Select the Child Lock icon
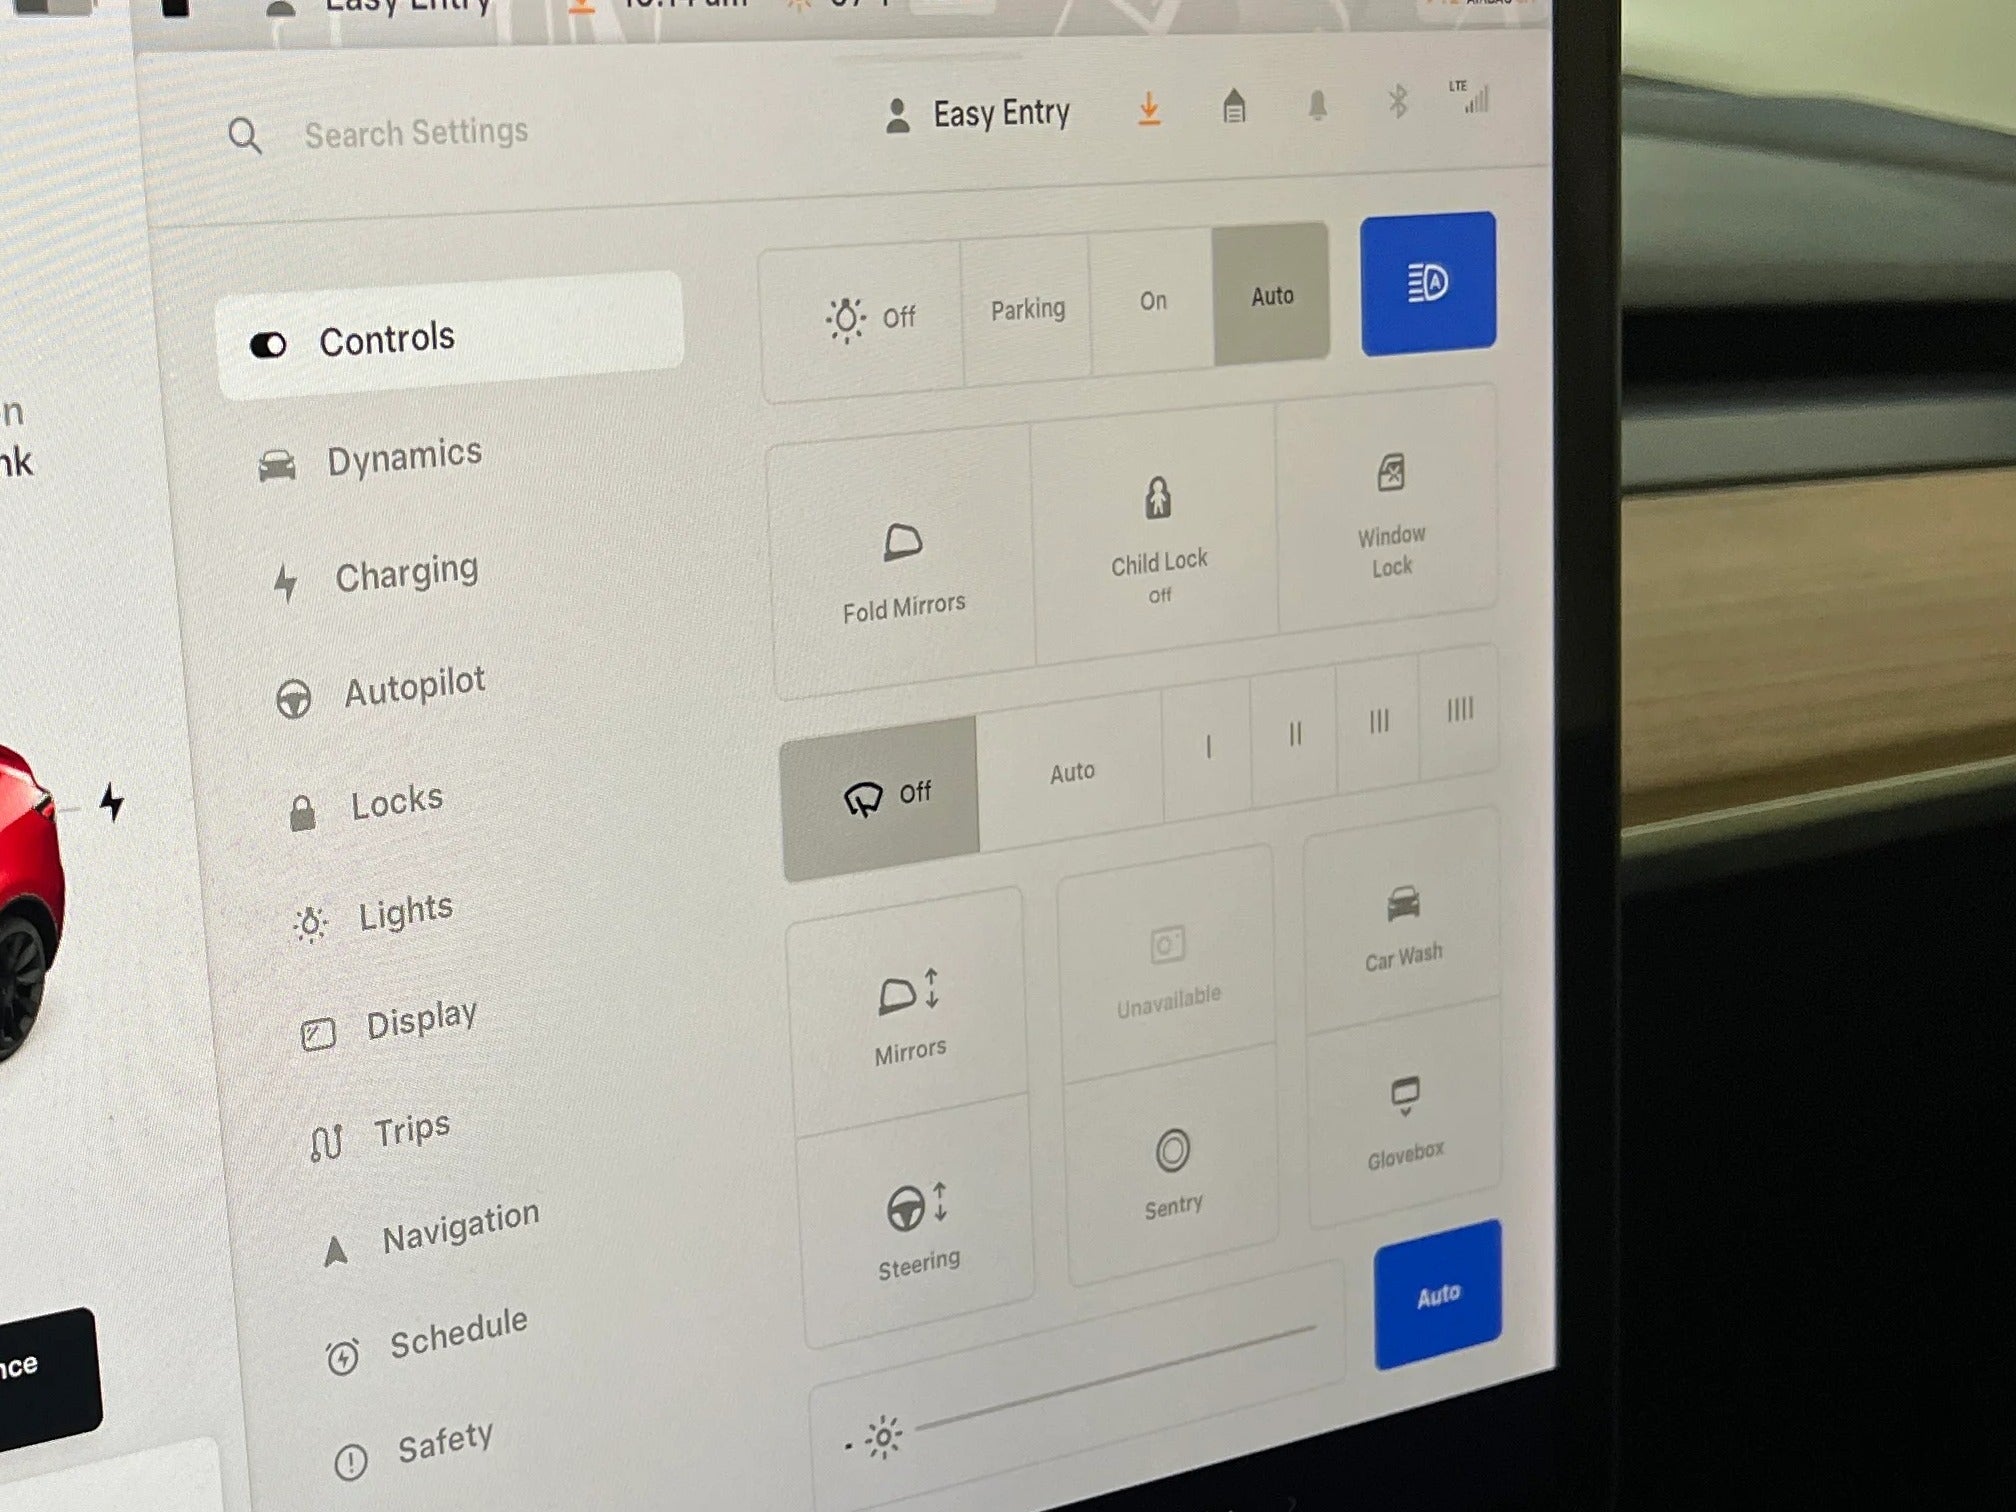 click(1160, 502)
